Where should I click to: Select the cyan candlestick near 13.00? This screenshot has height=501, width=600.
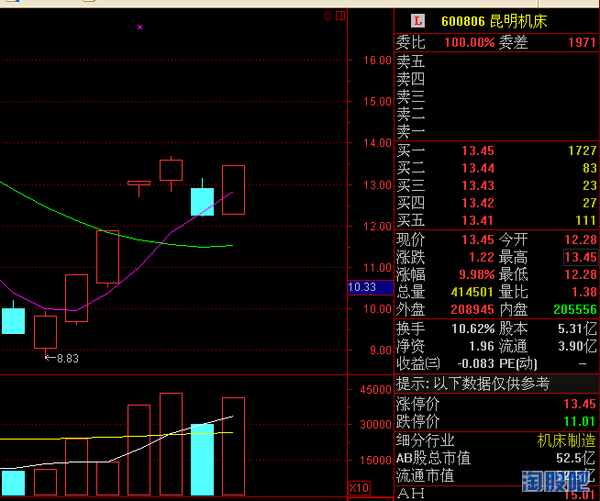click(x=202, y=201)
